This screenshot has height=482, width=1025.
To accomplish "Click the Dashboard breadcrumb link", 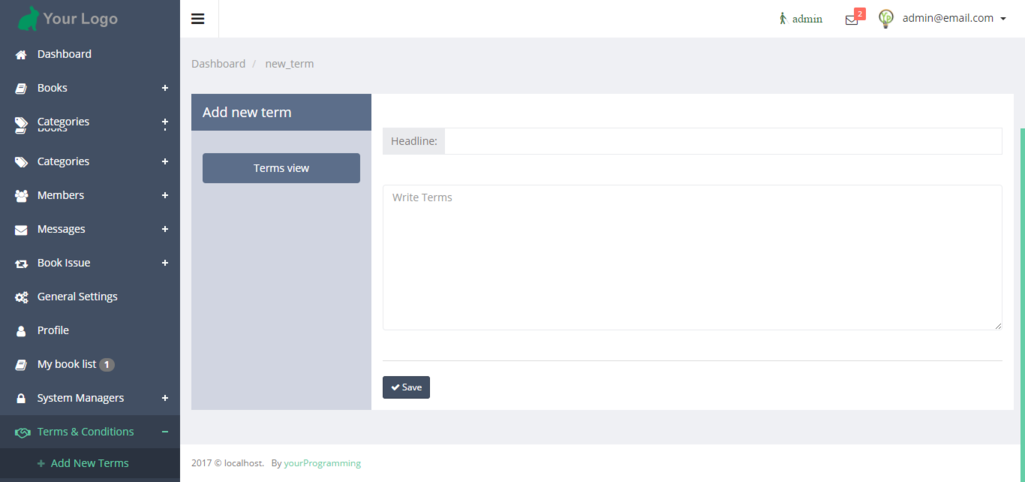I will 218,64.
